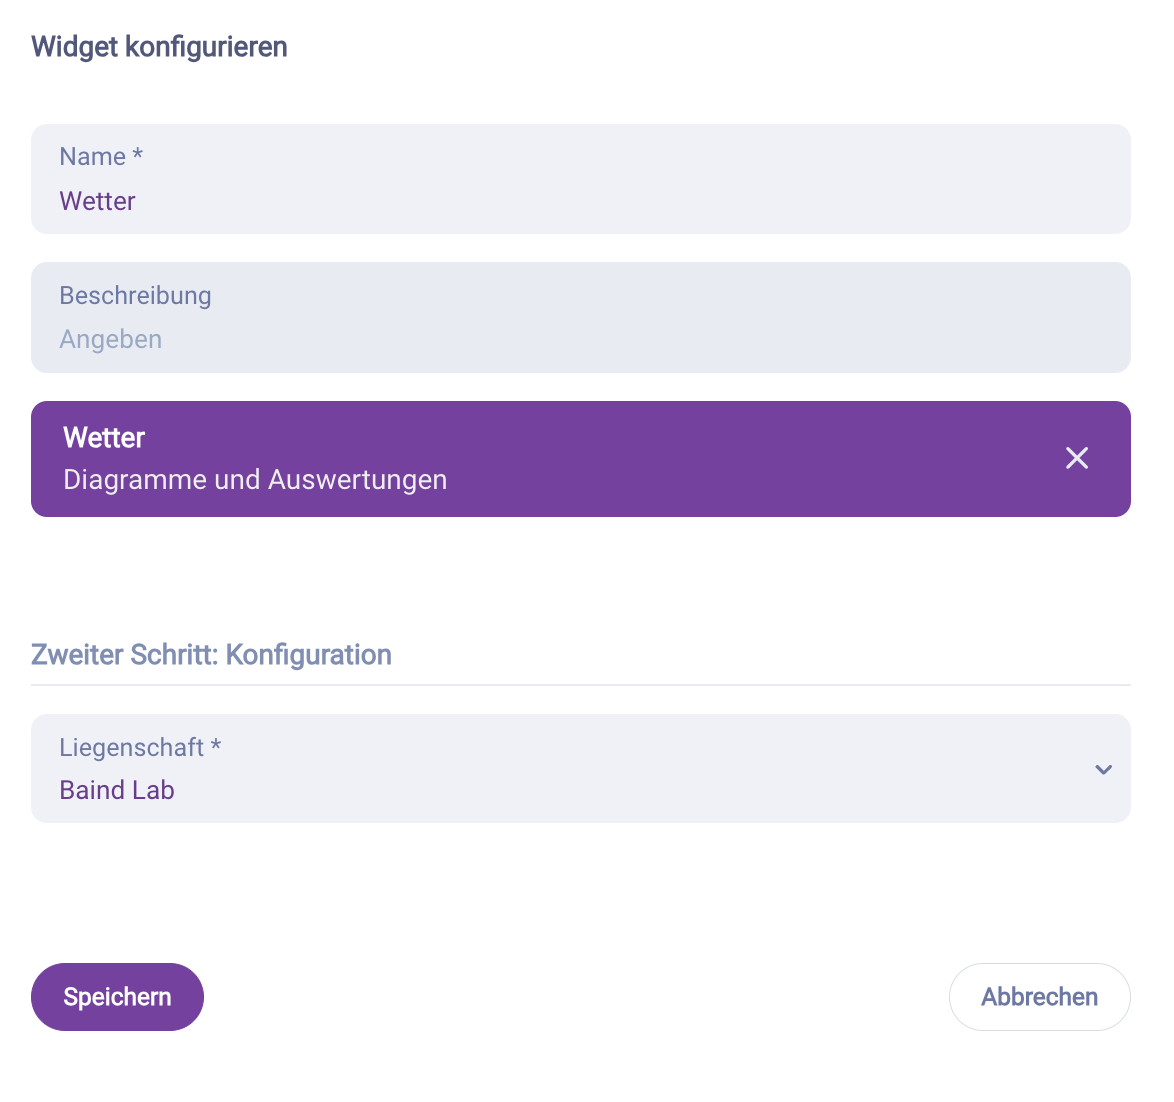Click the 'Zweiter Schritt: Konfiguration' section header
Screen dimensions: 1174x1102
tap(211, 654)
